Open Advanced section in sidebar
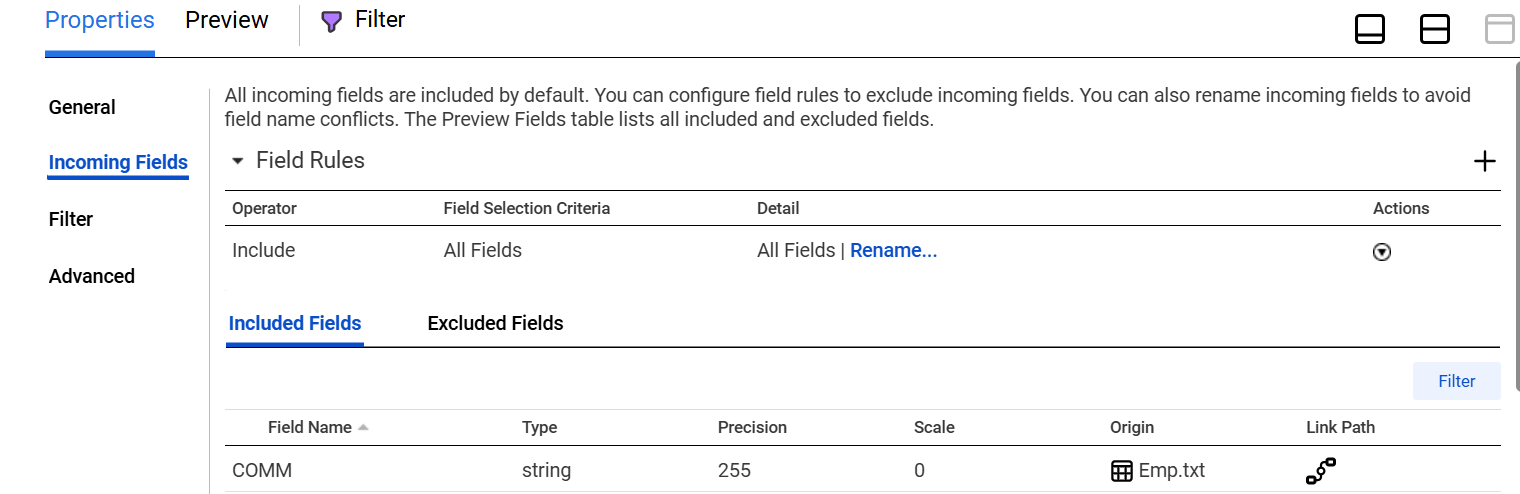Viewport: 1520px width, 494px height. click(92, 276)
